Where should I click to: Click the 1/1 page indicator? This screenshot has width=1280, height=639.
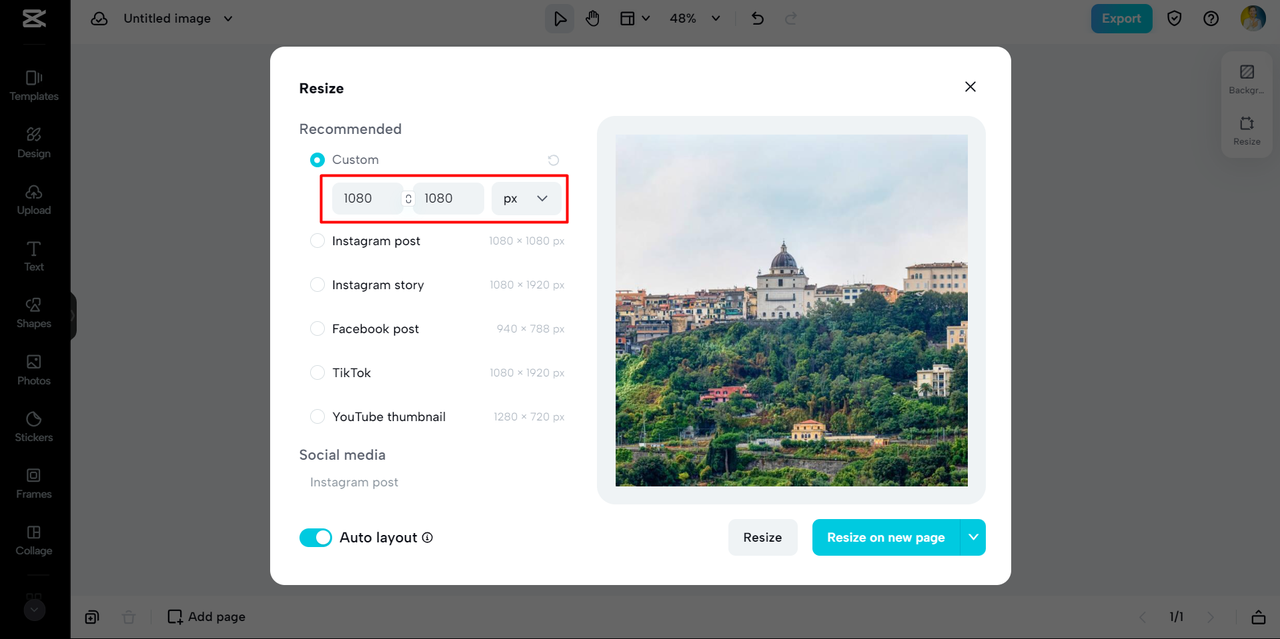(1177, 617)
